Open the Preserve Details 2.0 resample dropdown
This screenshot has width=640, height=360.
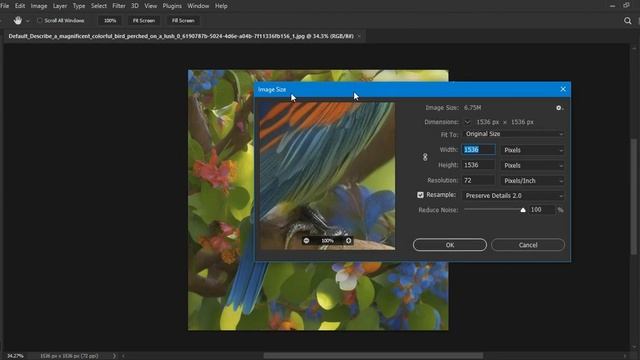(x=513, y=196)
